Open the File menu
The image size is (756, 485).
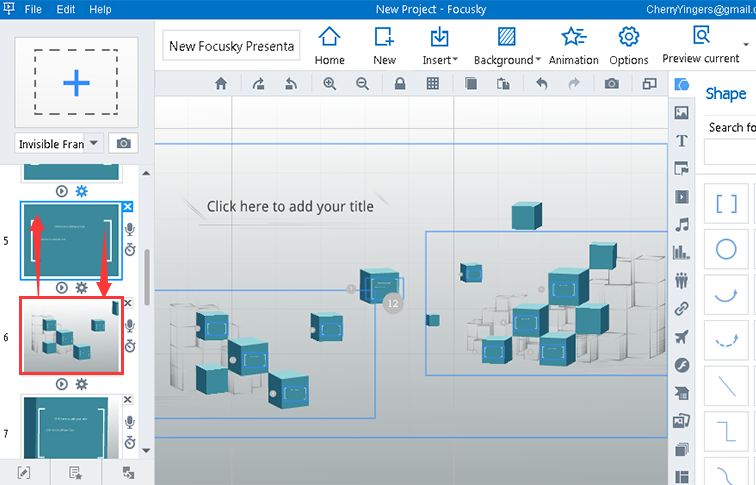pyautogui.click(x=33, y=9)
